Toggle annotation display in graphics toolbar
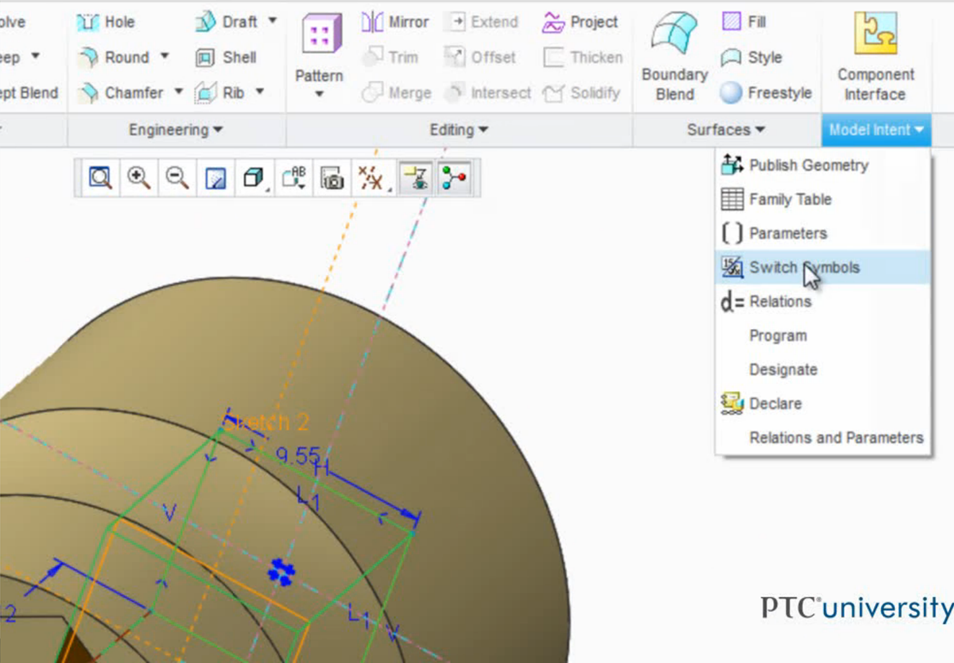The image size is (954, 663). pyautogui.click(x=416, y=178)
